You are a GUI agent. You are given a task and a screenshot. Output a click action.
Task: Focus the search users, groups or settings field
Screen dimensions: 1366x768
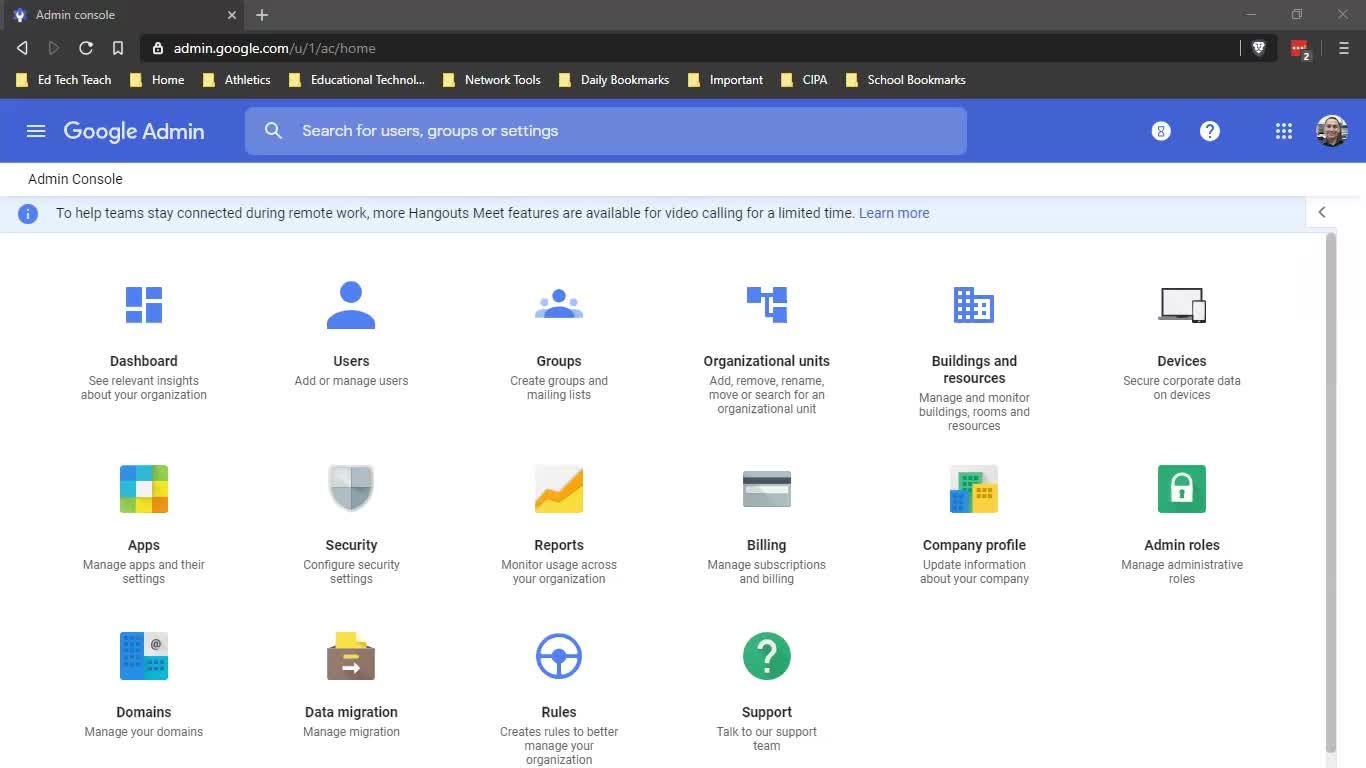click(606, 131)
